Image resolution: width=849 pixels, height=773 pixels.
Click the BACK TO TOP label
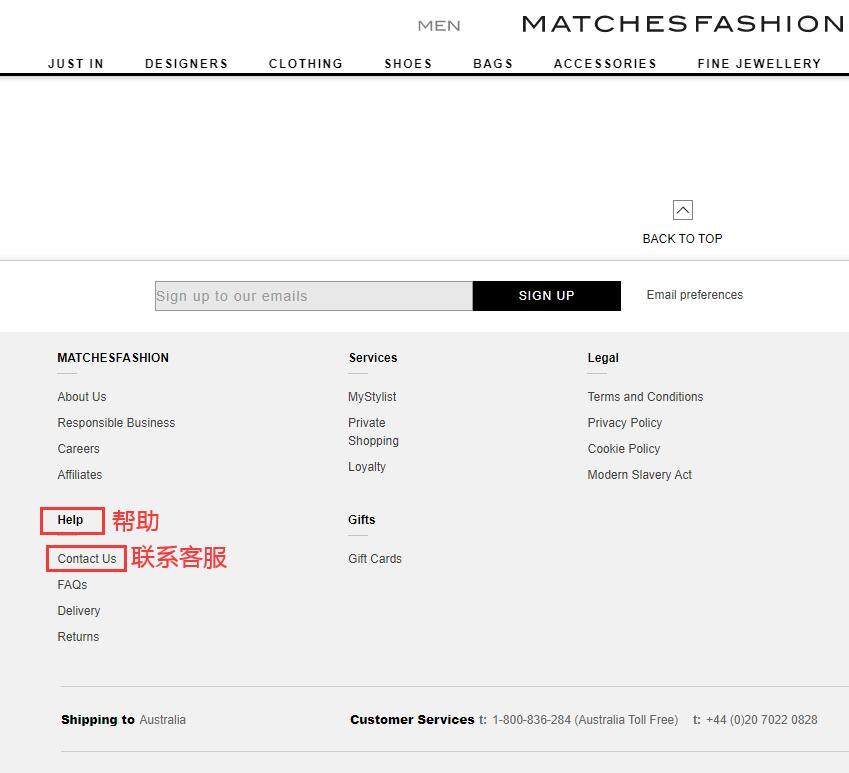point(682,239)
